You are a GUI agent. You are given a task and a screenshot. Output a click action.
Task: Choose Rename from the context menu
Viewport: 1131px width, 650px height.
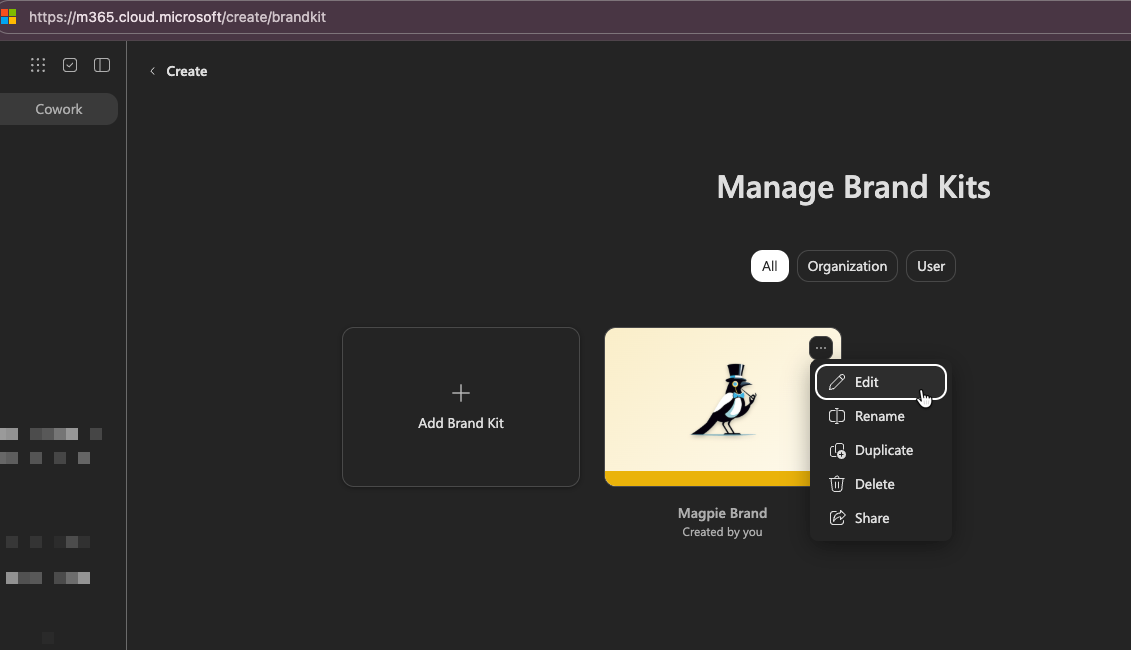click(881, 416)
